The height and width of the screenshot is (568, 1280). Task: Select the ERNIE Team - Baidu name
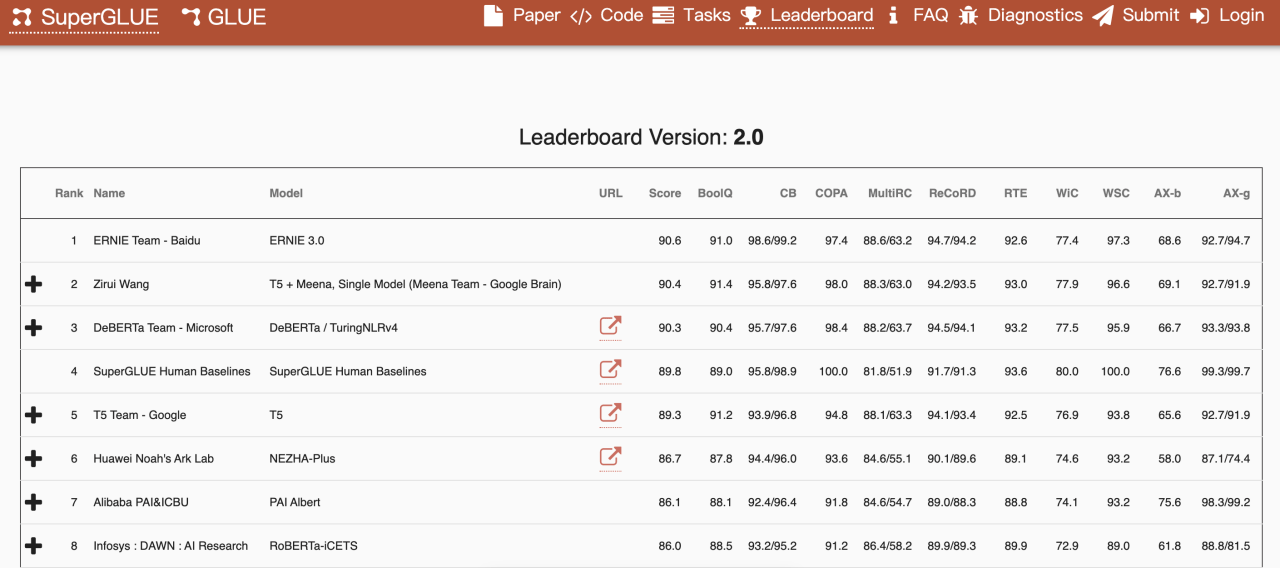point(146,241)
